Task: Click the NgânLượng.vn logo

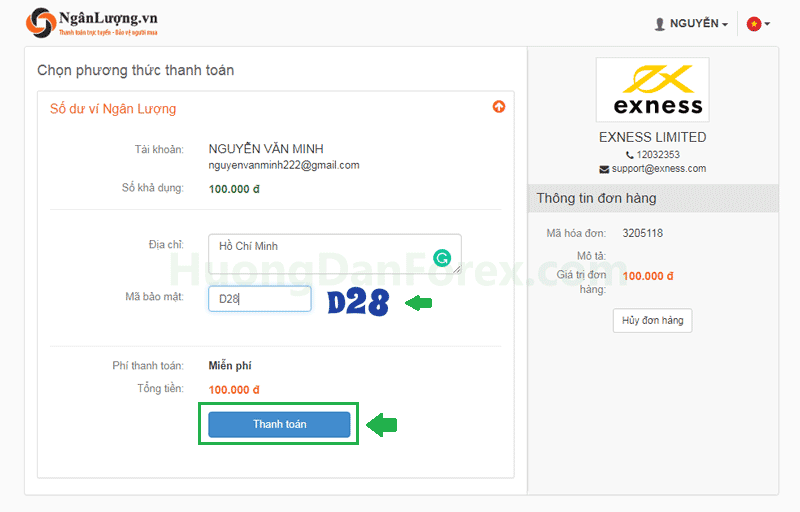Action: pyautogui.click(x=92, y=23)
